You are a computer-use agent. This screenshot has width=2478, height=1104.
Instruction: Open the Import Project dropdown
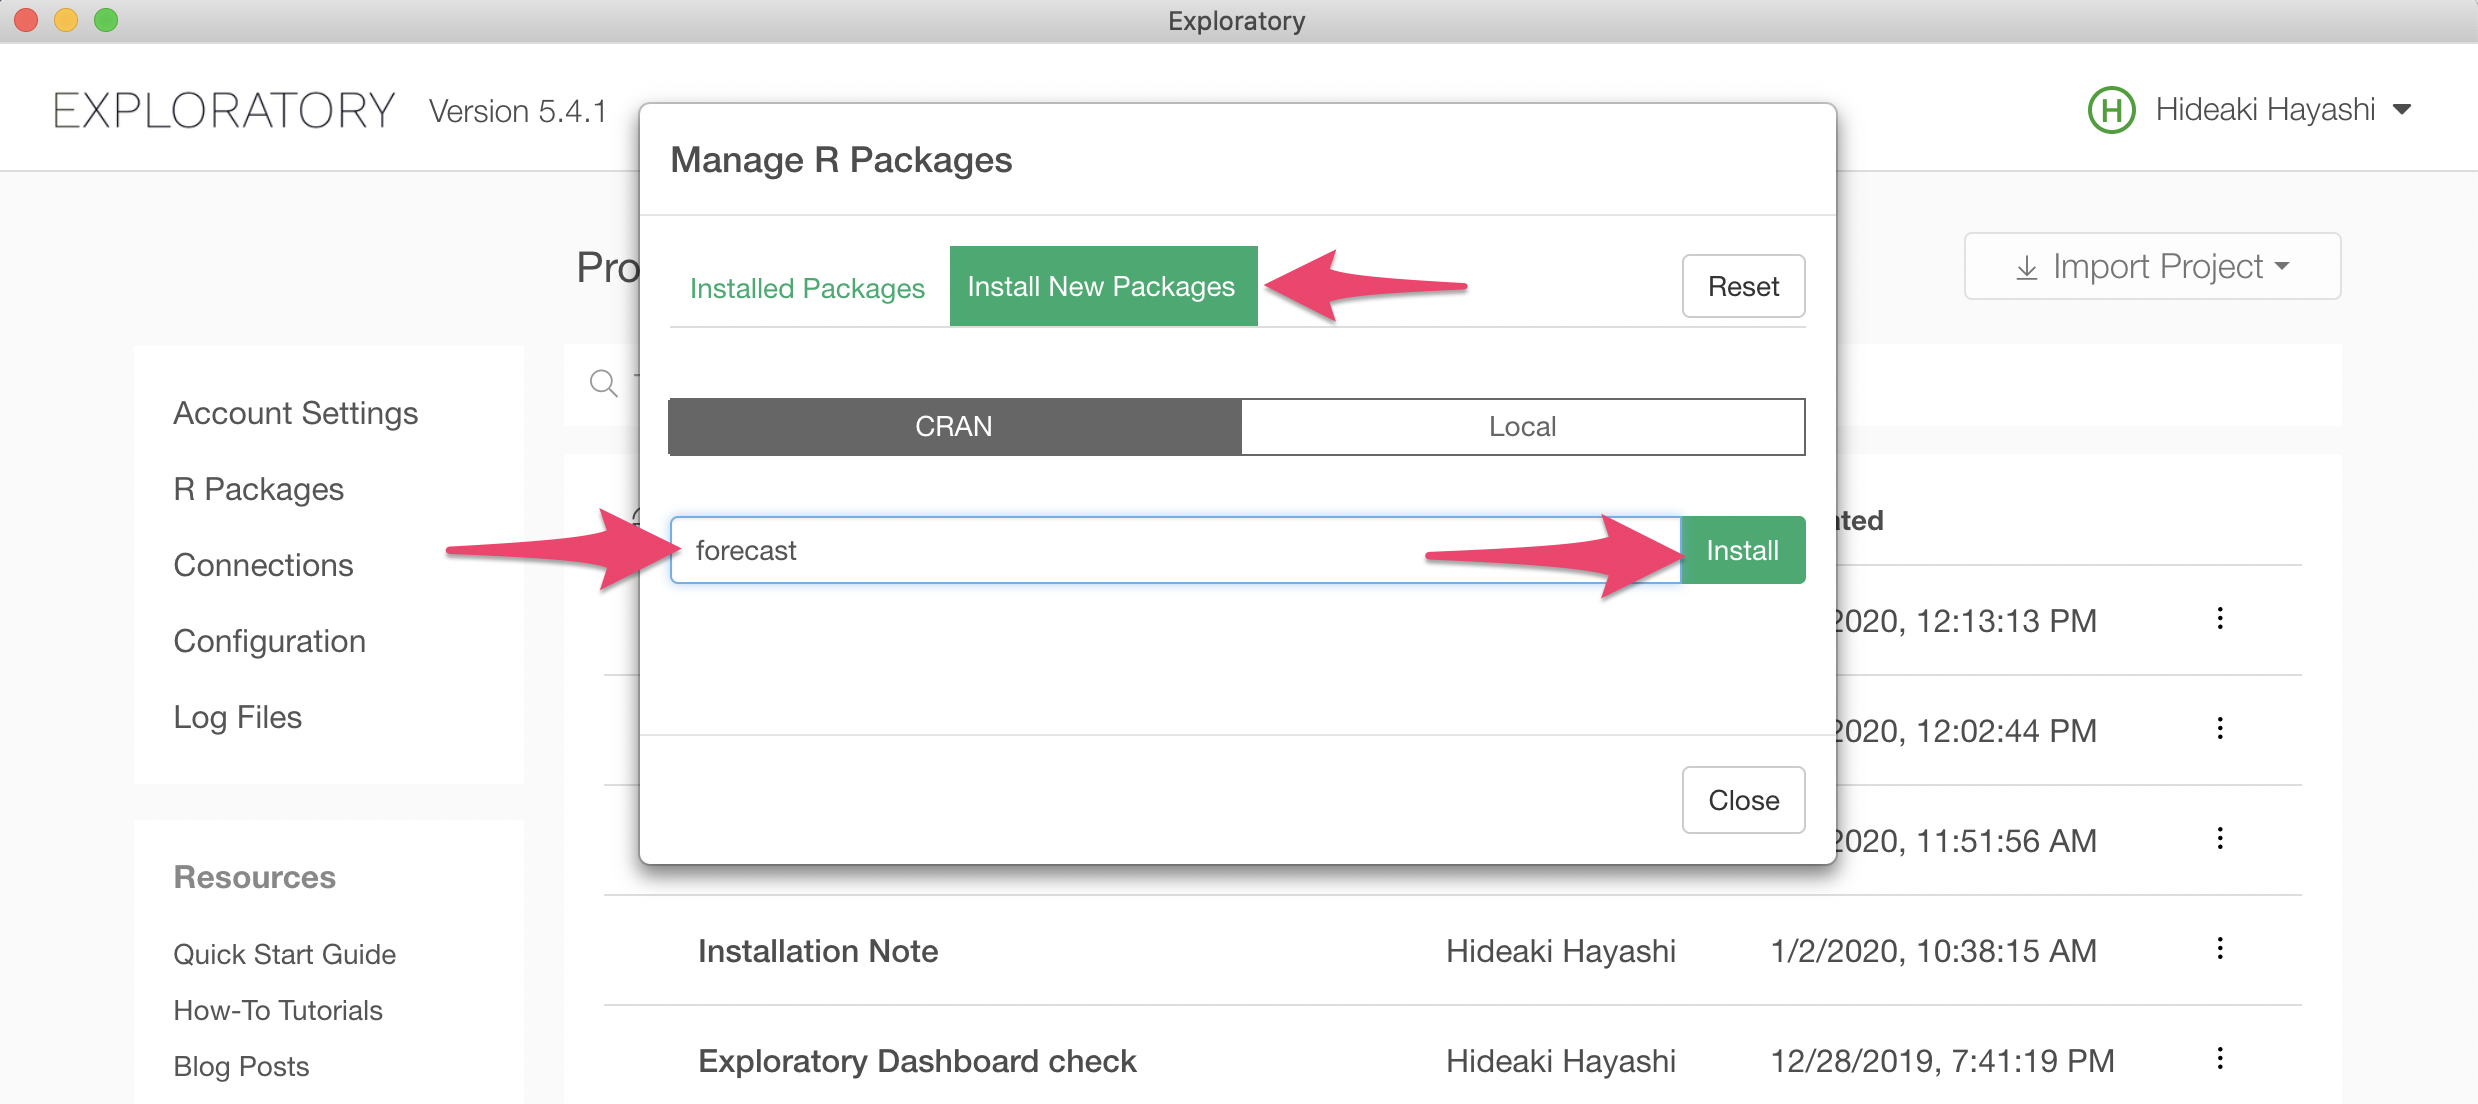pyautogui.click(x=2152, y=266)
